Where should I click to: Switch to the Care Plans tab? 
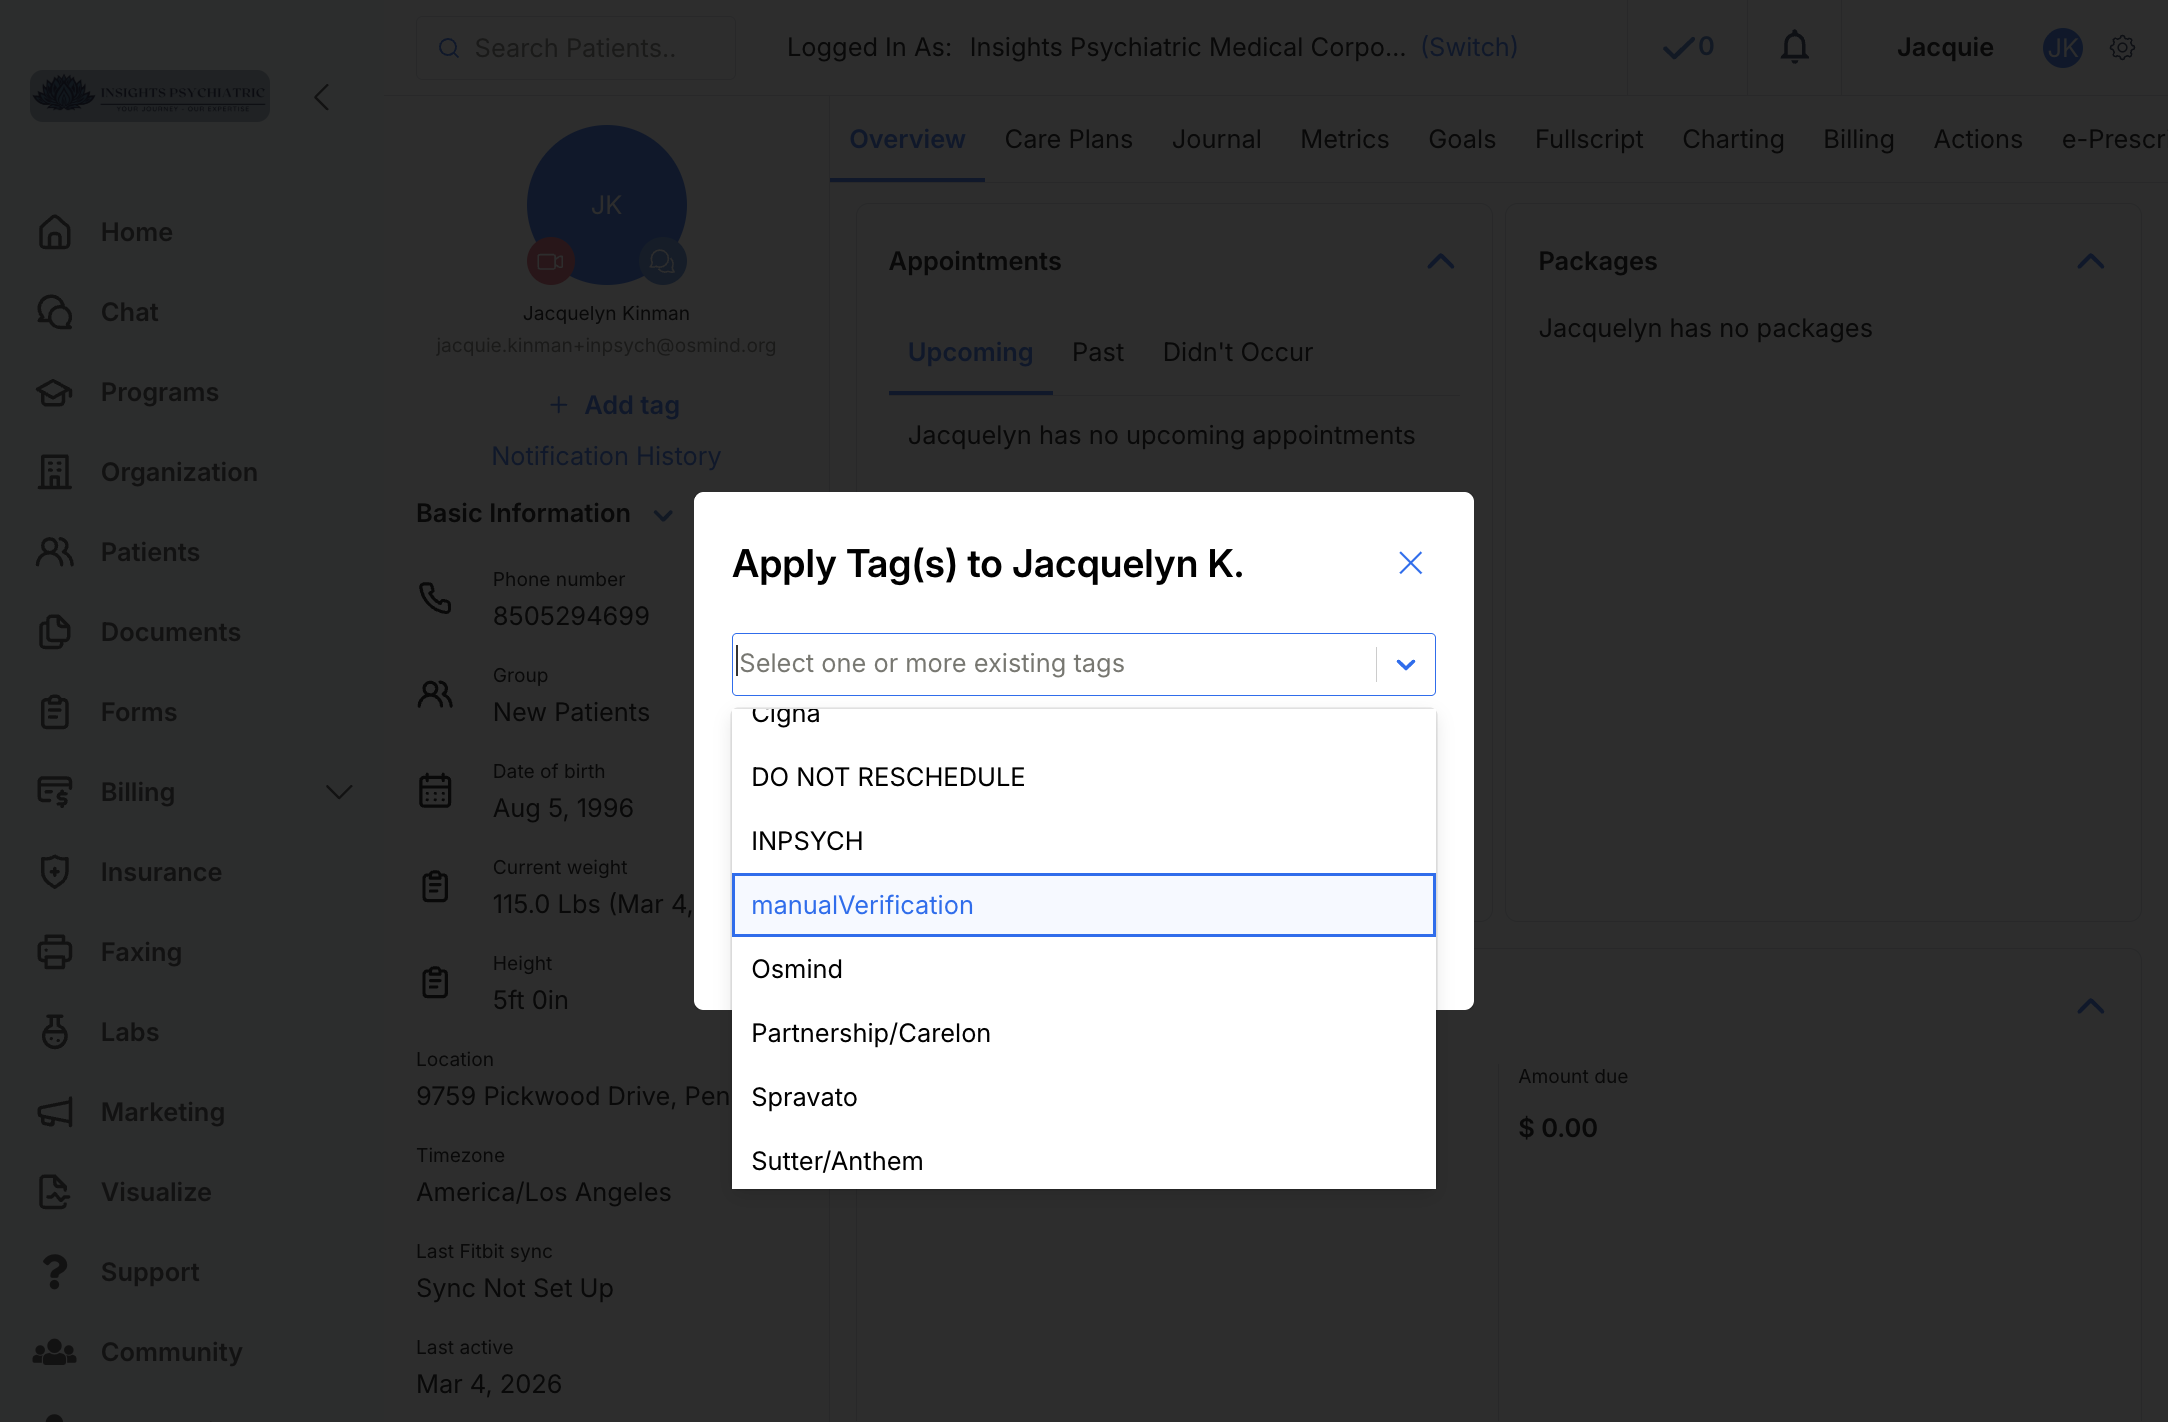pyautogui.click(x=1068, y=139)
